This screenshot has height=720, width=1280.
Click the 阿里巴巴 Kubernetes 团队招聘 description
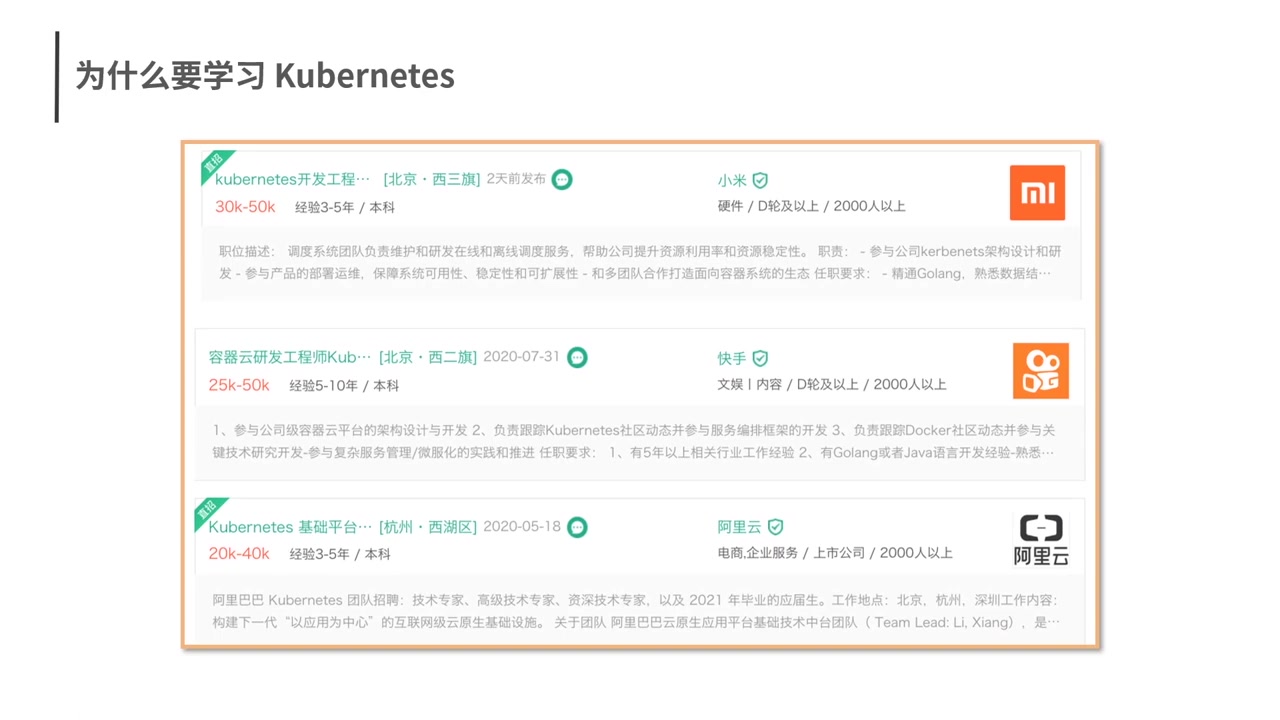(x=636, y=611)
